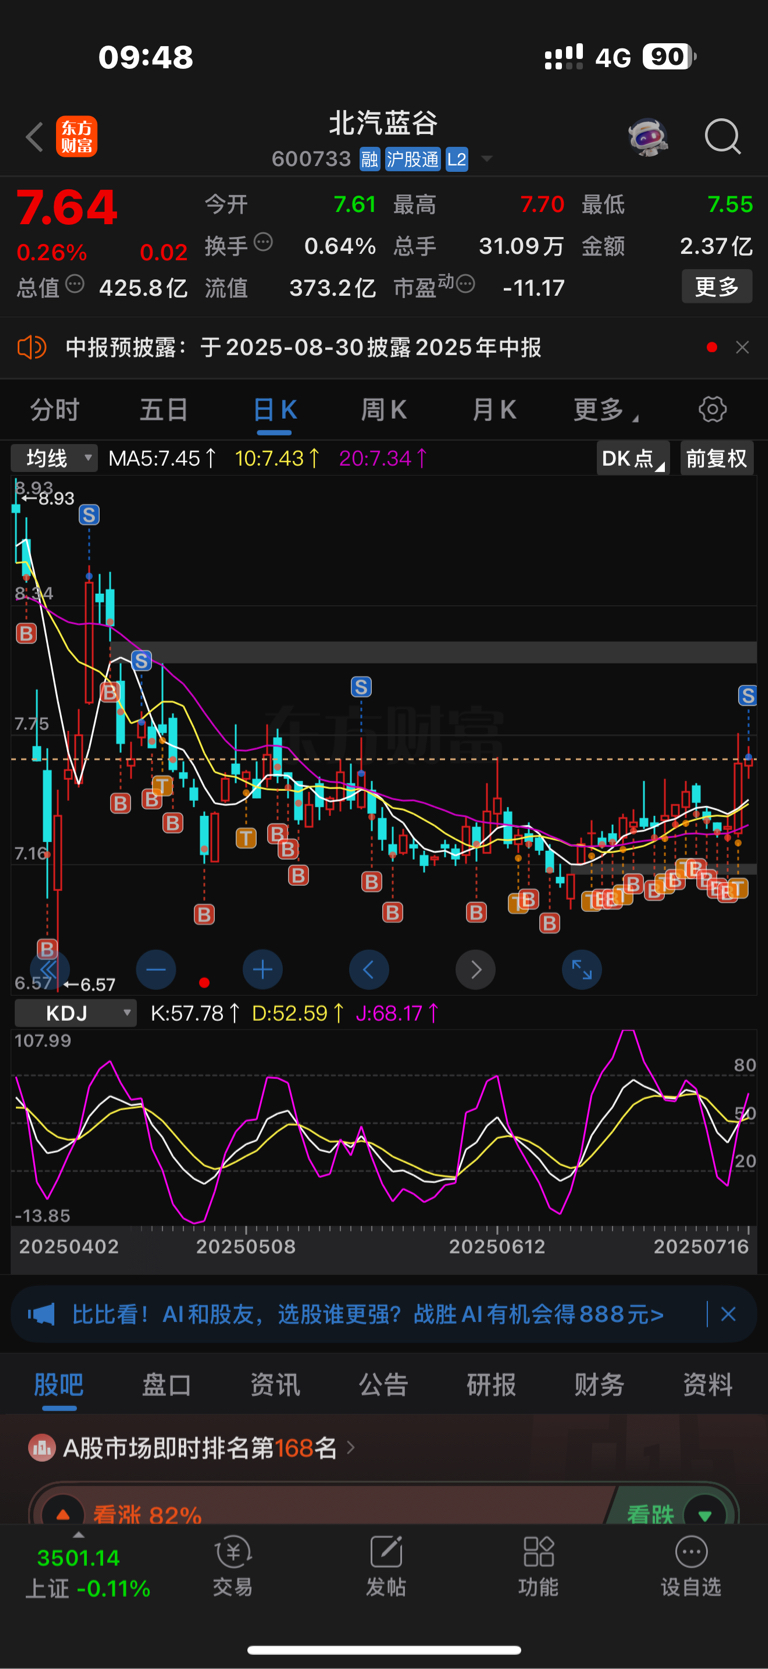
Task: Move chart right with arrow button
Action: pyautogui.click(x=476, y=970)
